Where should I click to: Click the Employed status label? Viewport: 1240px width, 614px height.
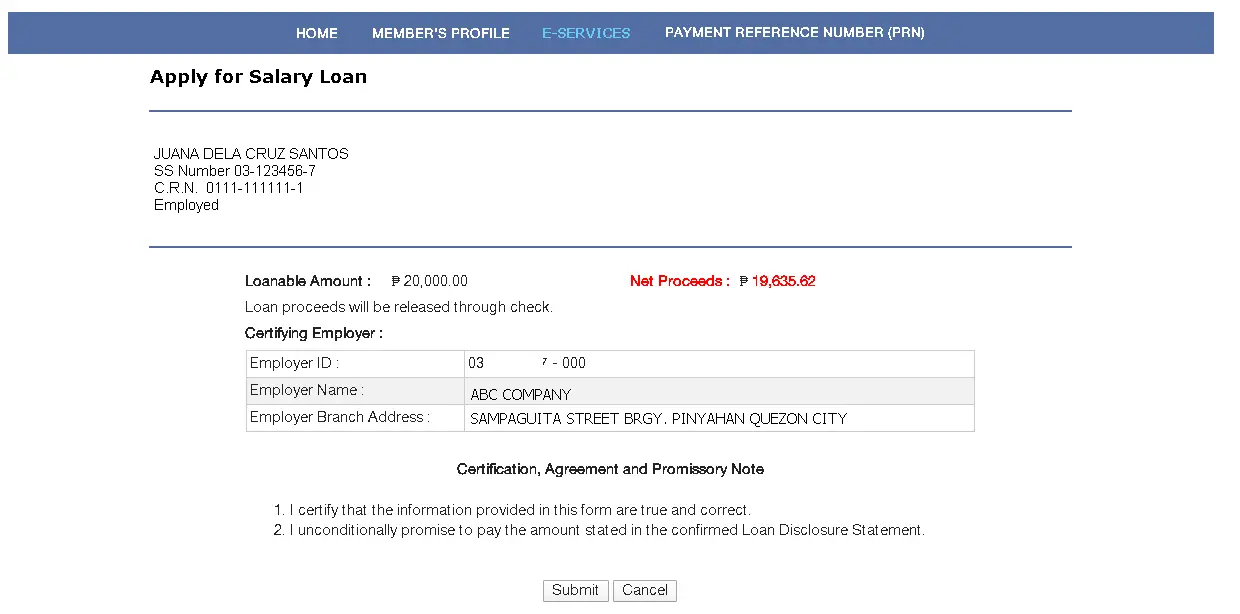pos(185,204)
